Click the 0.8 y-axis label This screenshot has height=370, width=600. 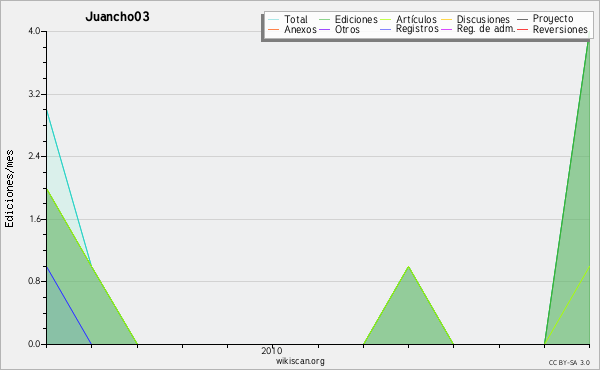coord(34,281)
